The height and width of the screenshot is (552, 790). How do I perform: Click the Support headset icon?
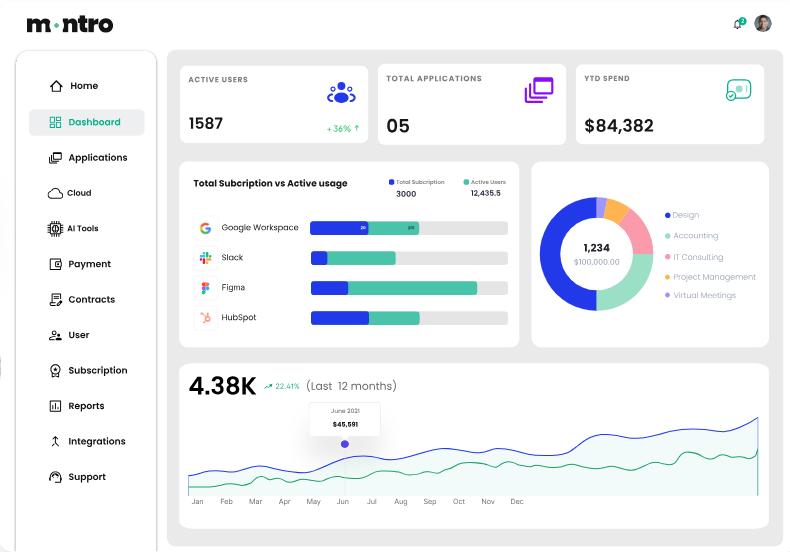[56, 477]
